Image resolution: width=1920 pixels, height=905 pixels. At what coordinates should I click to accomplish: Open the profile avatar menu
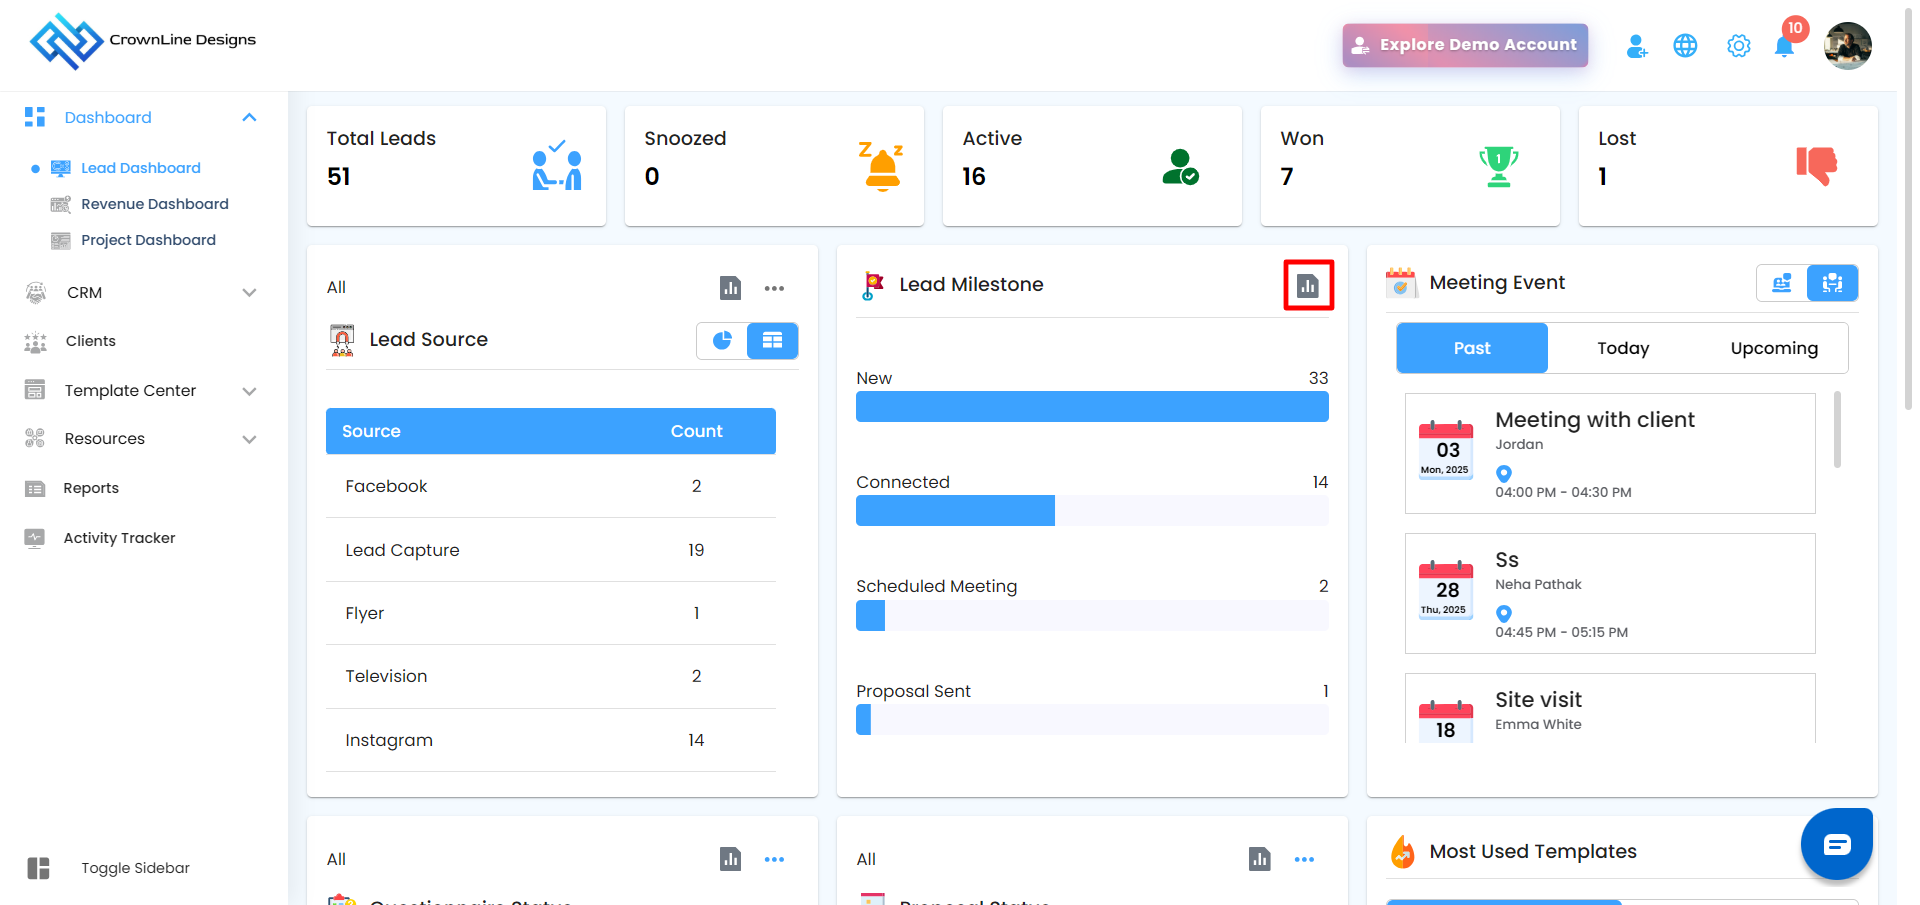tap(1847, 46)
